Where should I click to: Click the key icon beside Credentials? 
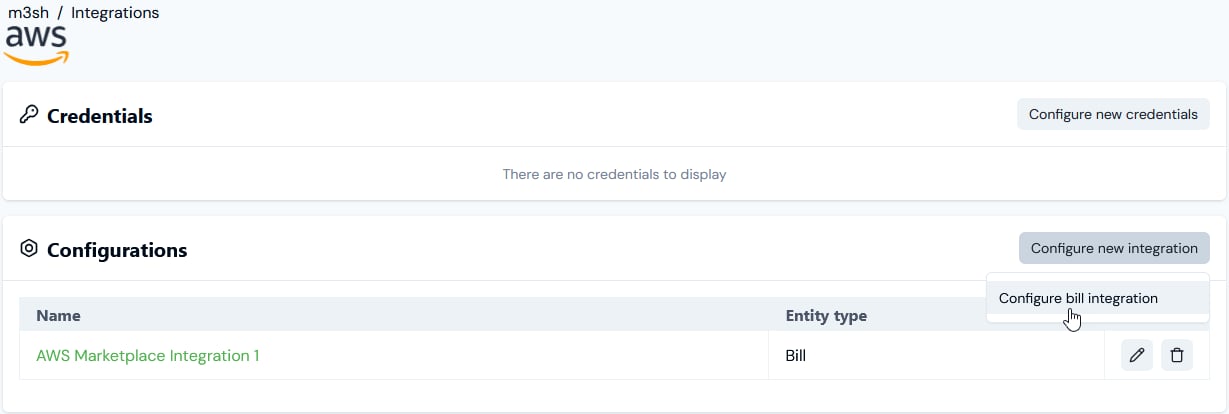point(29,115)
